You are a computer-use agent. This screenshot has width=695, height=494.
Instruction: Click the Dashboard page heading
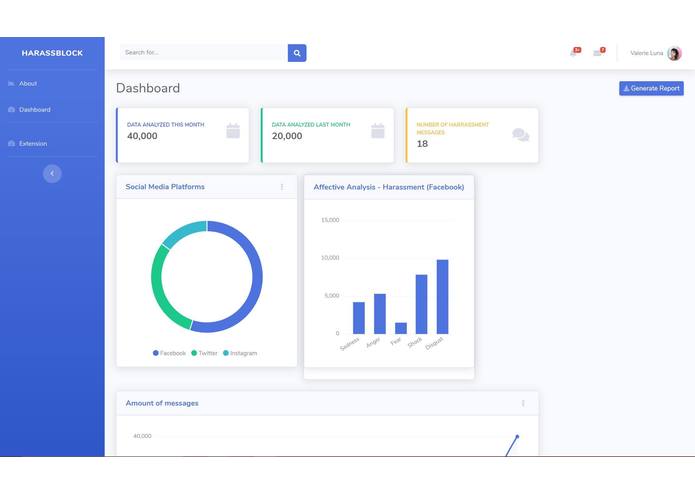[x=148, y=88]
